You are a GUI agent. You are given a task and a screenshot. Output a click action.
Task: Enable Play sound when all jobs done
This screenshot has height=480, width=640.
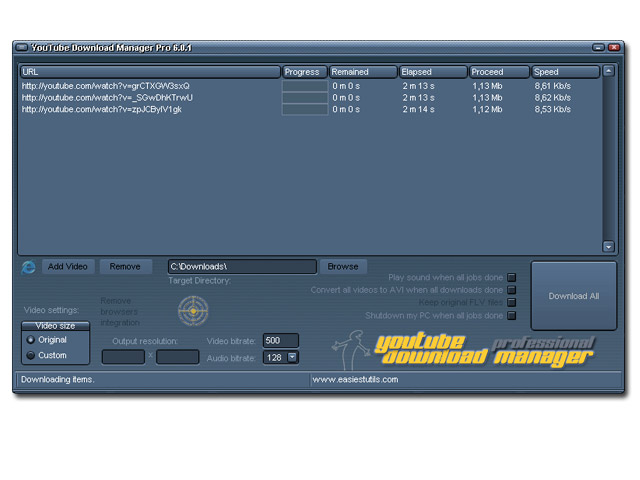click(512, 277)
